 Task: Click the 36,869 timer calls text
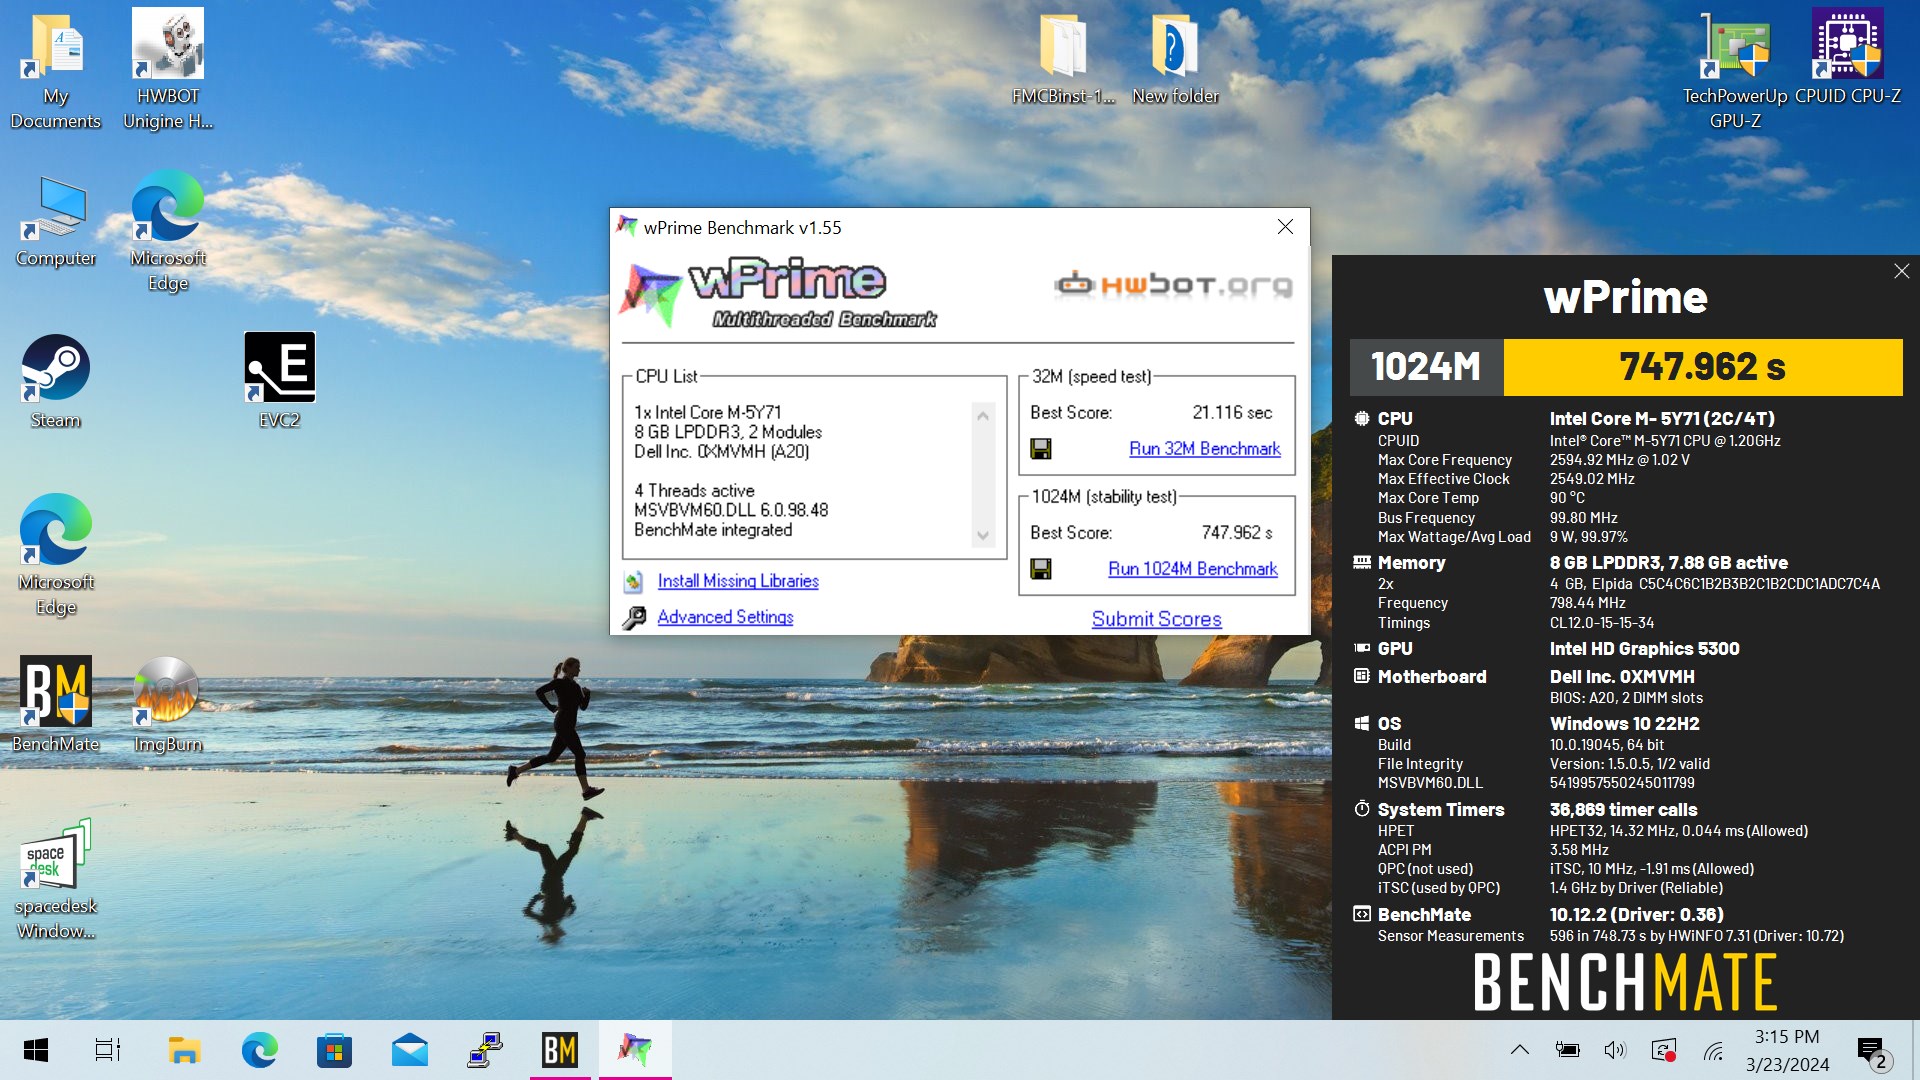1624,810
